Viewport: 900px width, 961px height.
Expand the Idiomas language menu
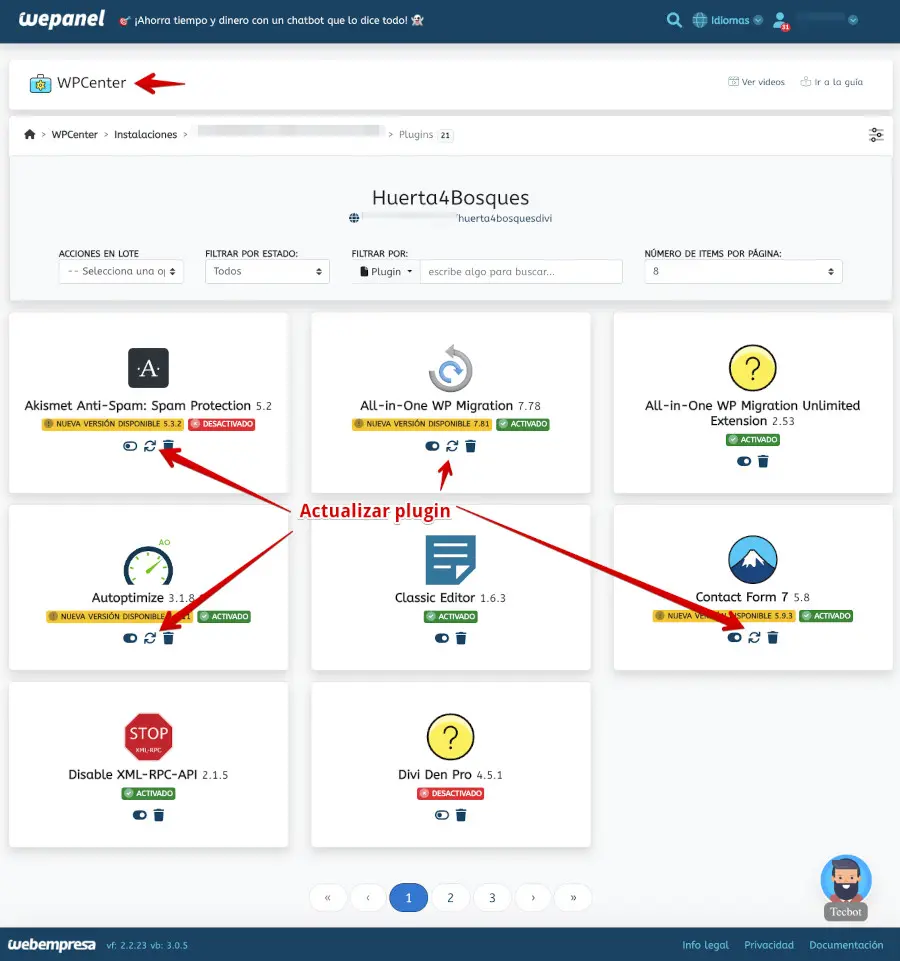728,20
